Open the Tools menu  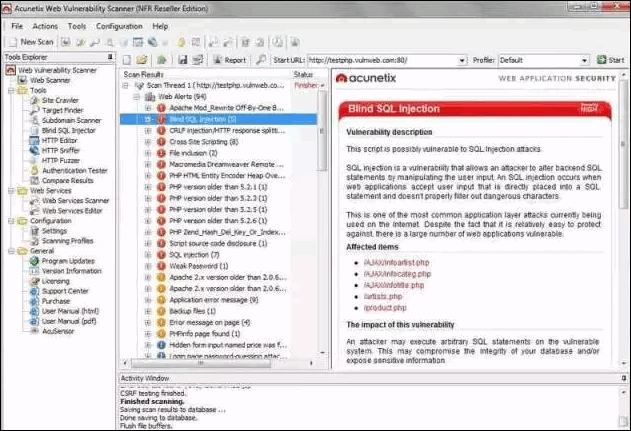click(76, 26)
